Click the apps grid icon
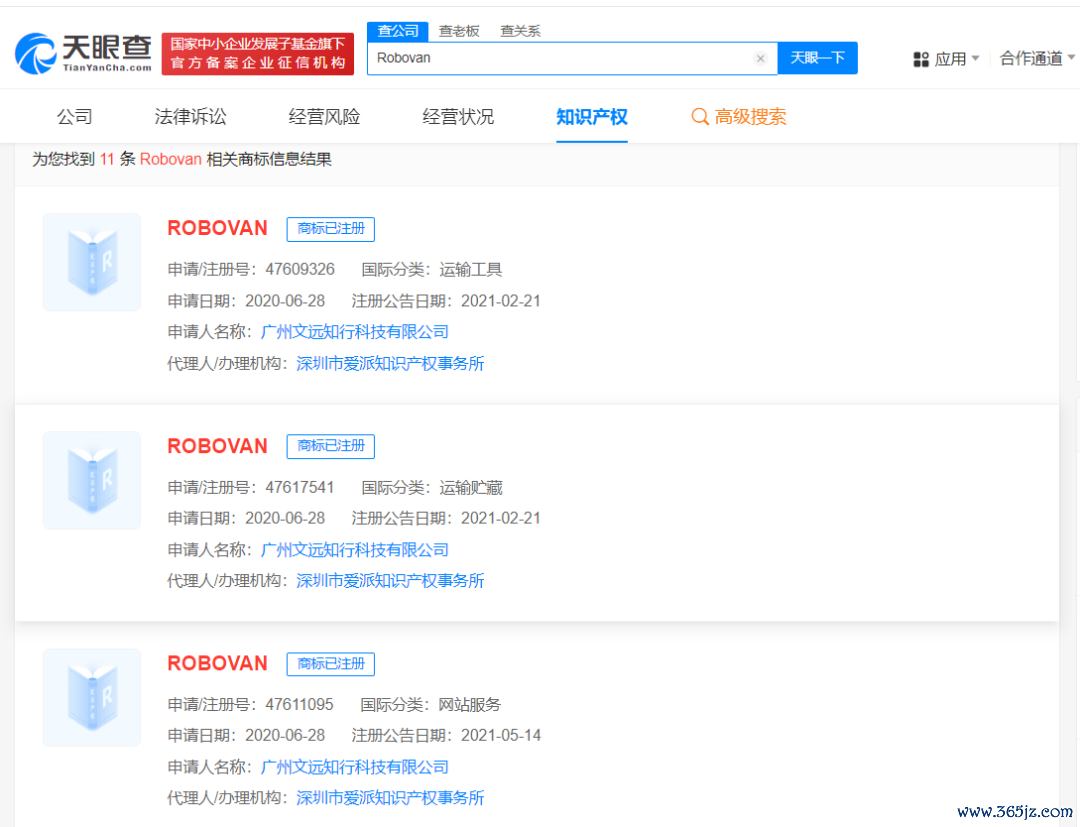This screenshot has height=827, width=1080. click(x=921, y=60)
